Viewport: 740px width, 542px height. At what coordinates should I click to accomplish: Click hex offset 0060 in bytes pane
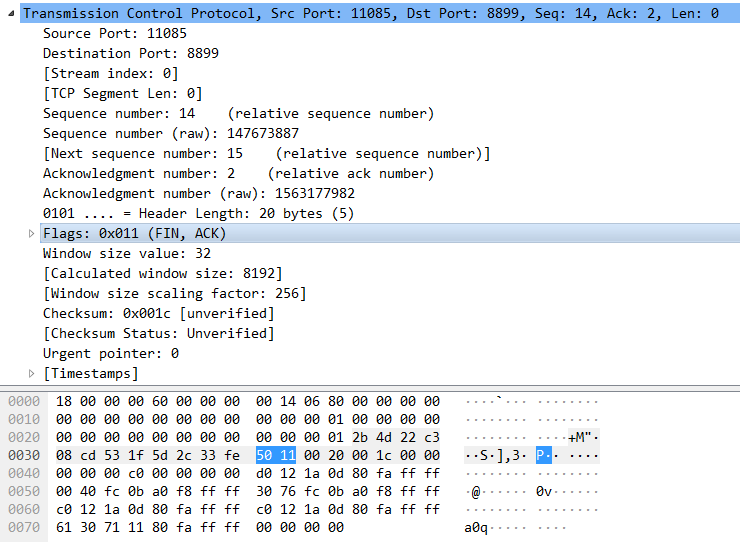[x=24, y=509]
